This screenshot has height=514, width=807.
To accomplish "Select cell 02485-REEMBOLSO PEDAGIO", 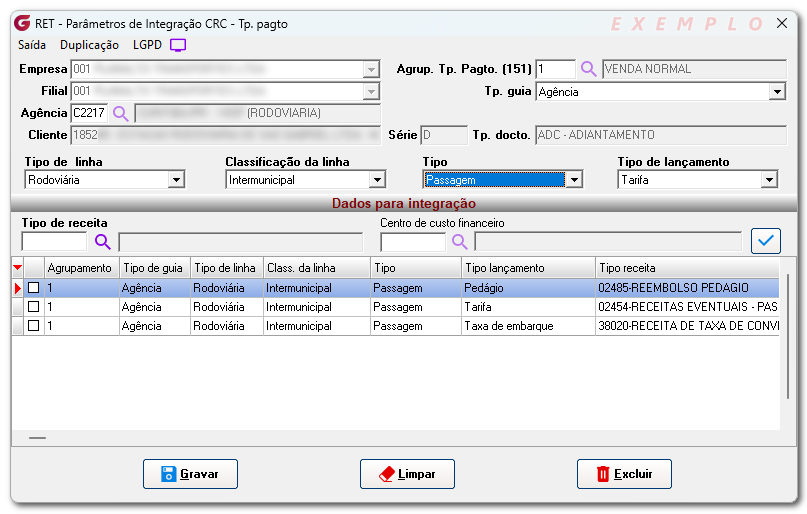I will 687,288.
